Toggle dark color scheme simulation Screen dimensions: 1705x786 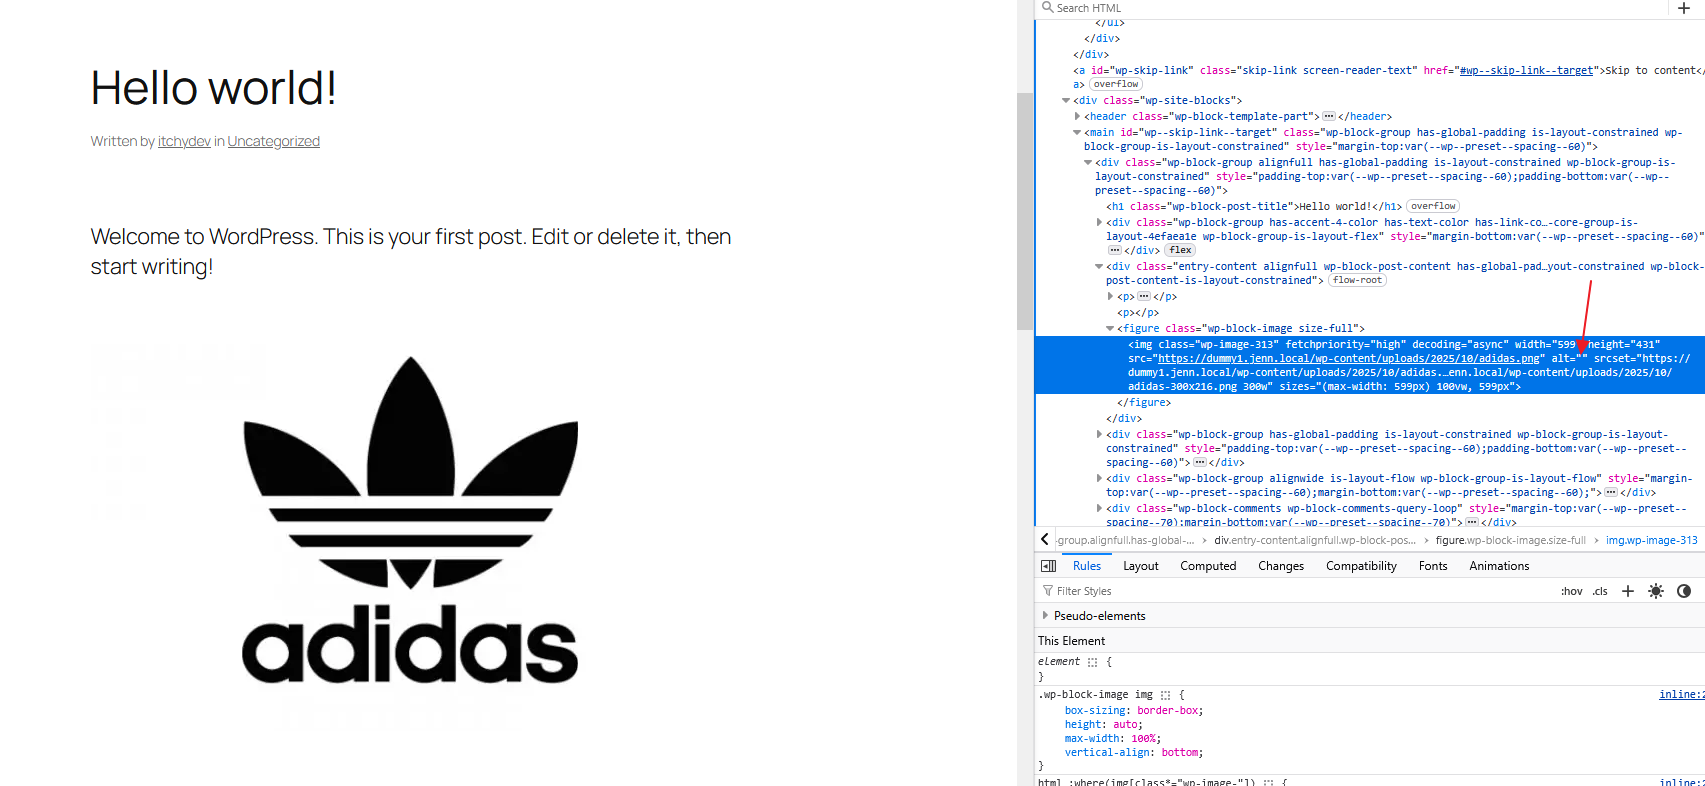[x=1684, y=591]
